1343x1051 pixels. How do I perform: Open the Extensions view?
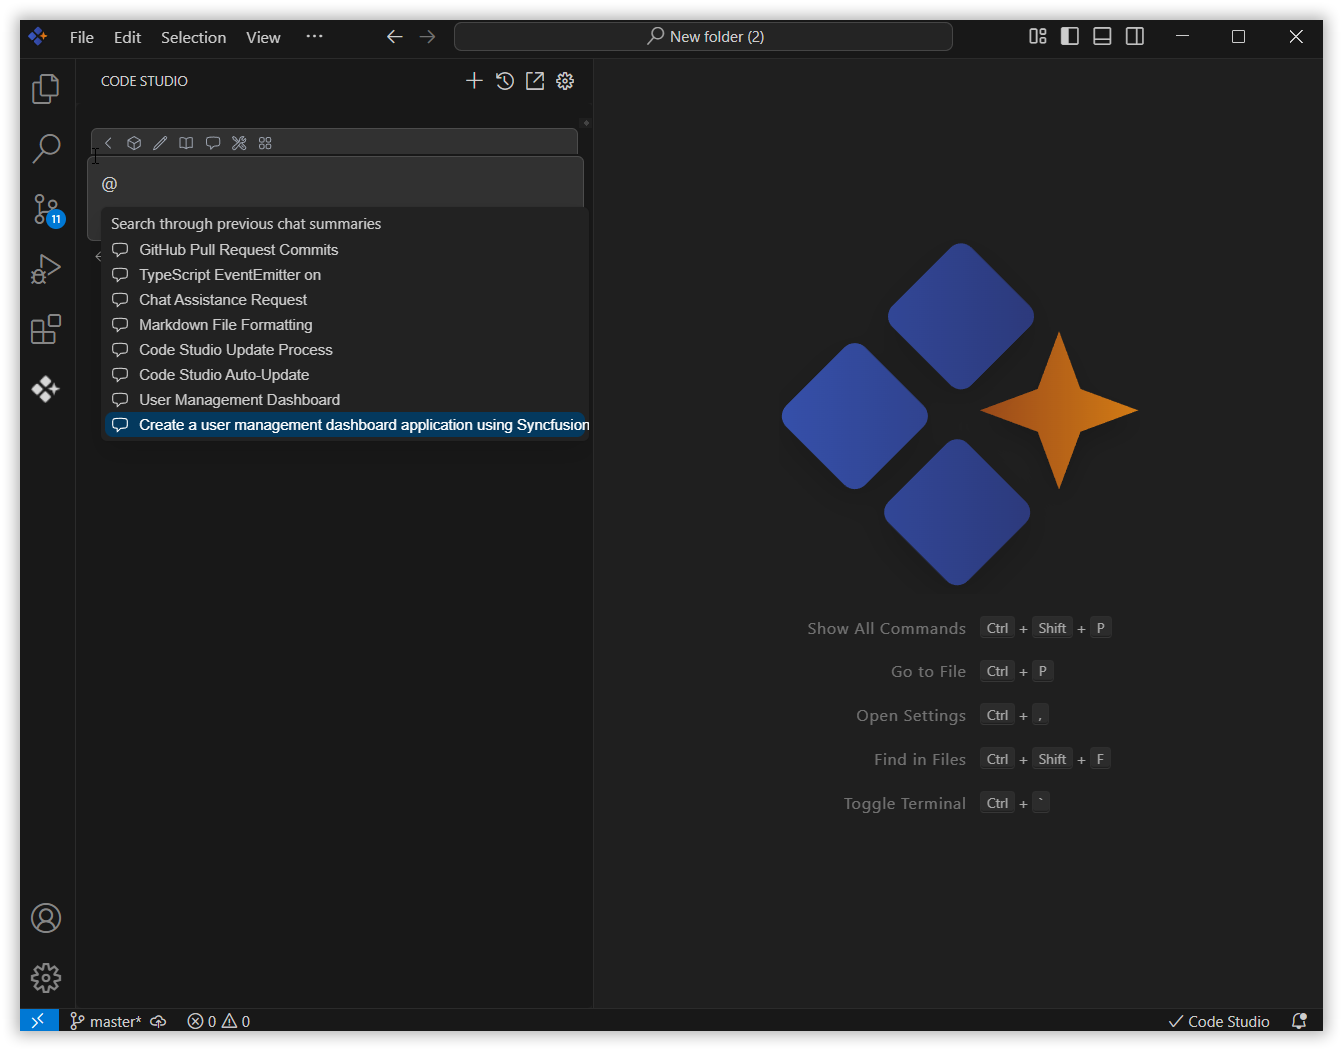pos(46,329)
